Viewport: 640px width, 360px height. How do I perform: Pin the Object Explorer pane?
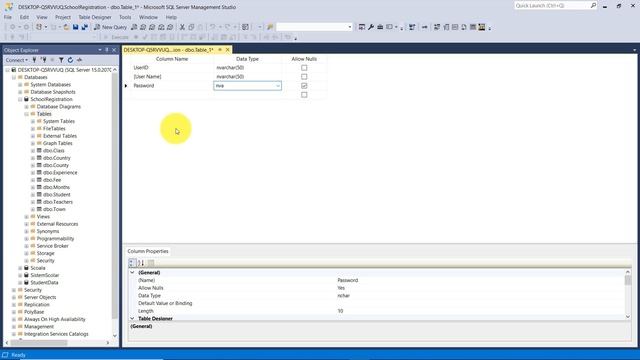coord(107,50)
